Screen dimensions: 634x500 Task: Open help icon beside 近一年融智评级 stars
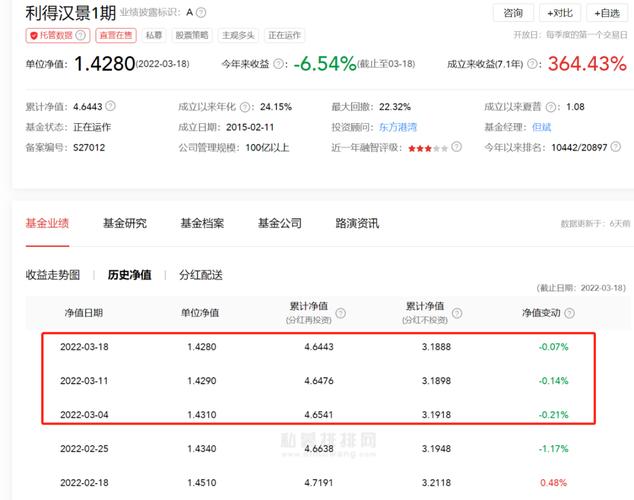pyautogui.click(x=456, y=147)
